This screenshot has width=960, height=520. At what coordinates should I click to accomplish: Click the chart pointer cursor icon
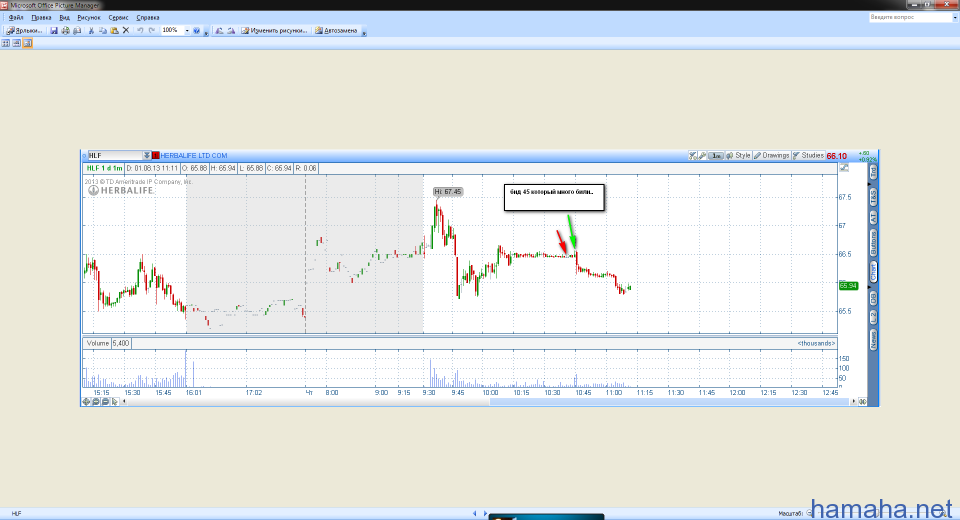[114, 402]
